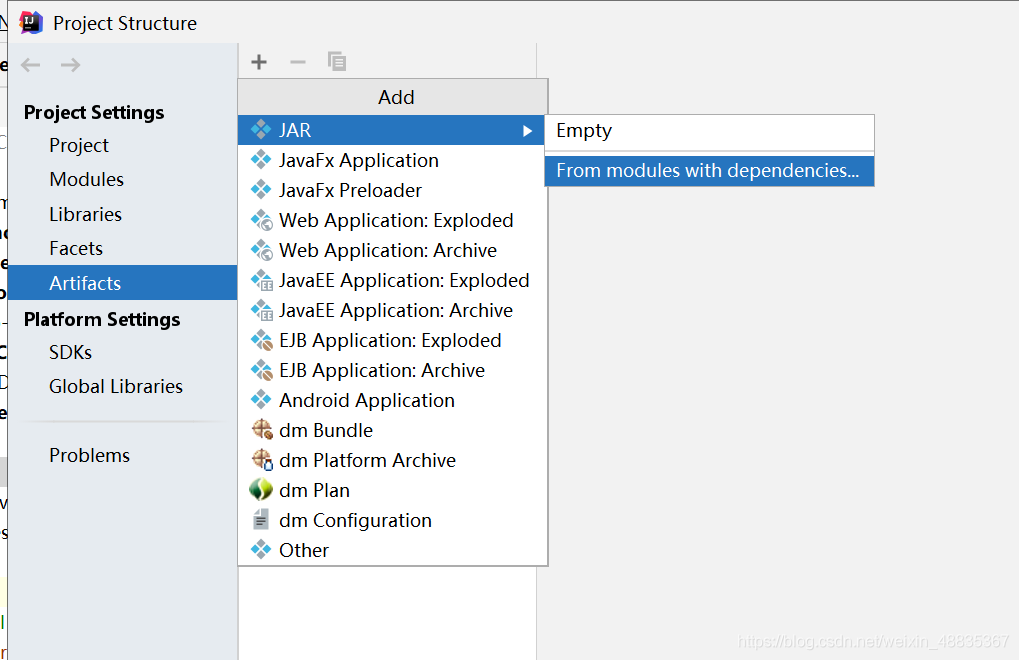Expand the JAR submenu arrow
1019x660 pixels.
pyautogui.click(x=527, y=130)
